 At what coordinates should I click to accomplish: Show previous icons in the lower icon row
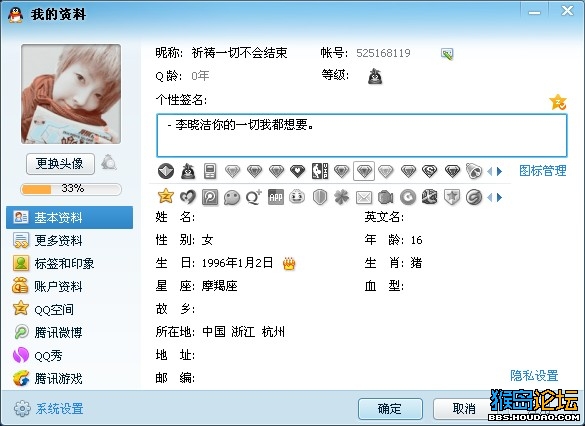coord(490,197)
